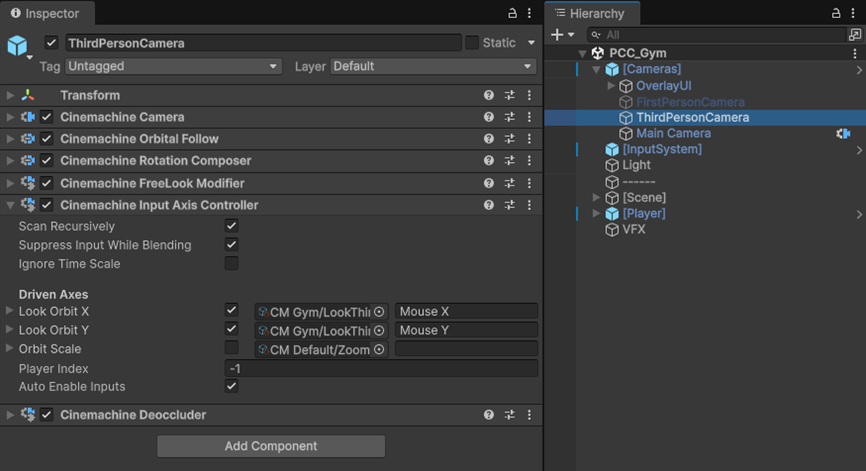The image size is (866, 471).
Task: Click the GameObject cube icon in Inspector
Action: click(18, 46)
